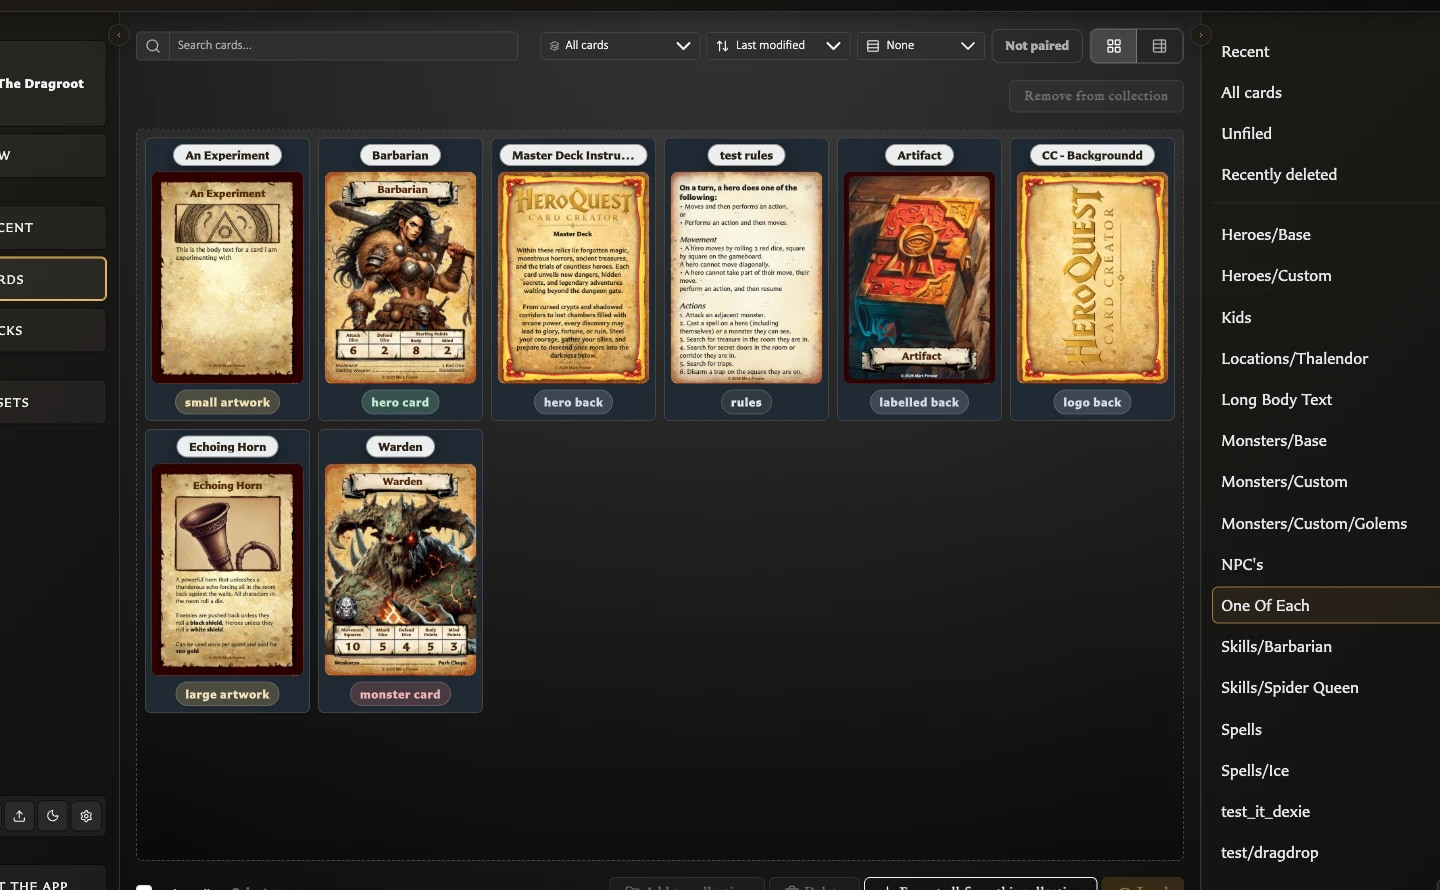Image resolution: width=1440 pixels, height=890 pixels.
Task: Click the search magnifier icon
Action: [x=153, y=46]
